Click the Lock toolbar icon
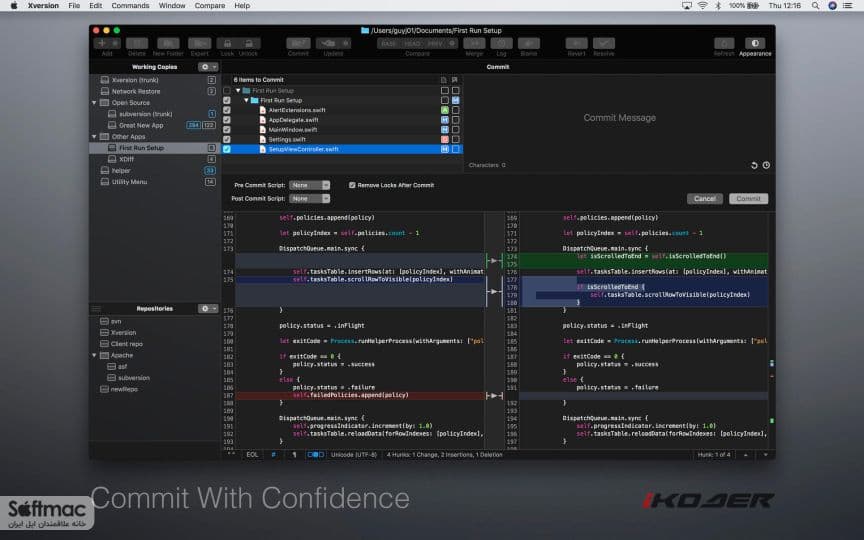 coord(227,44)
